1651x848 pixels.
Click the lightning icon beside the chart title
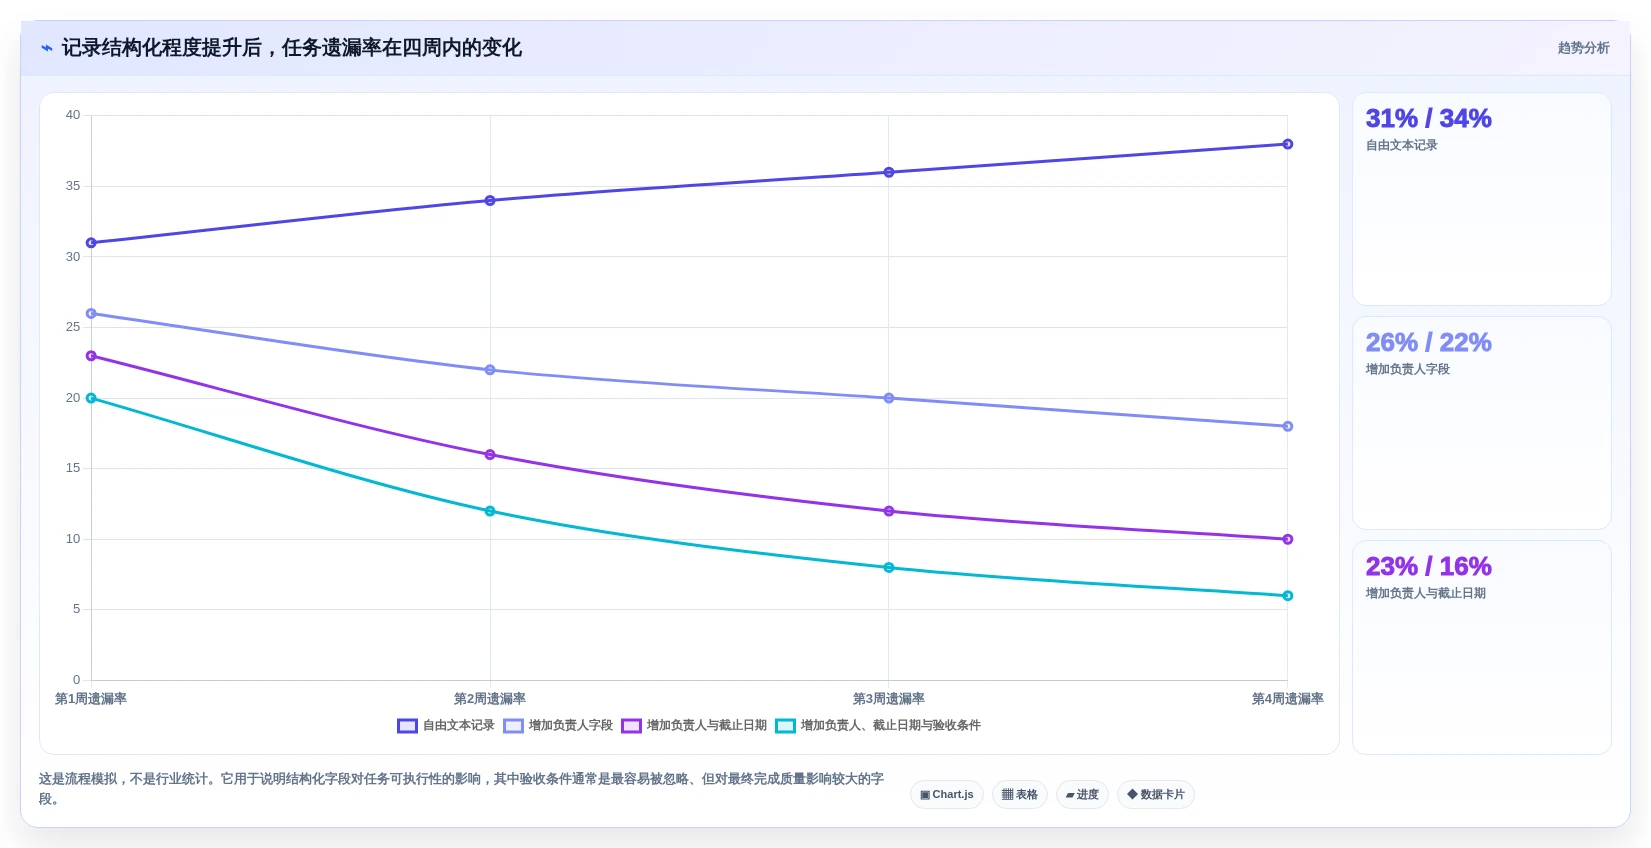click(46, 48)
